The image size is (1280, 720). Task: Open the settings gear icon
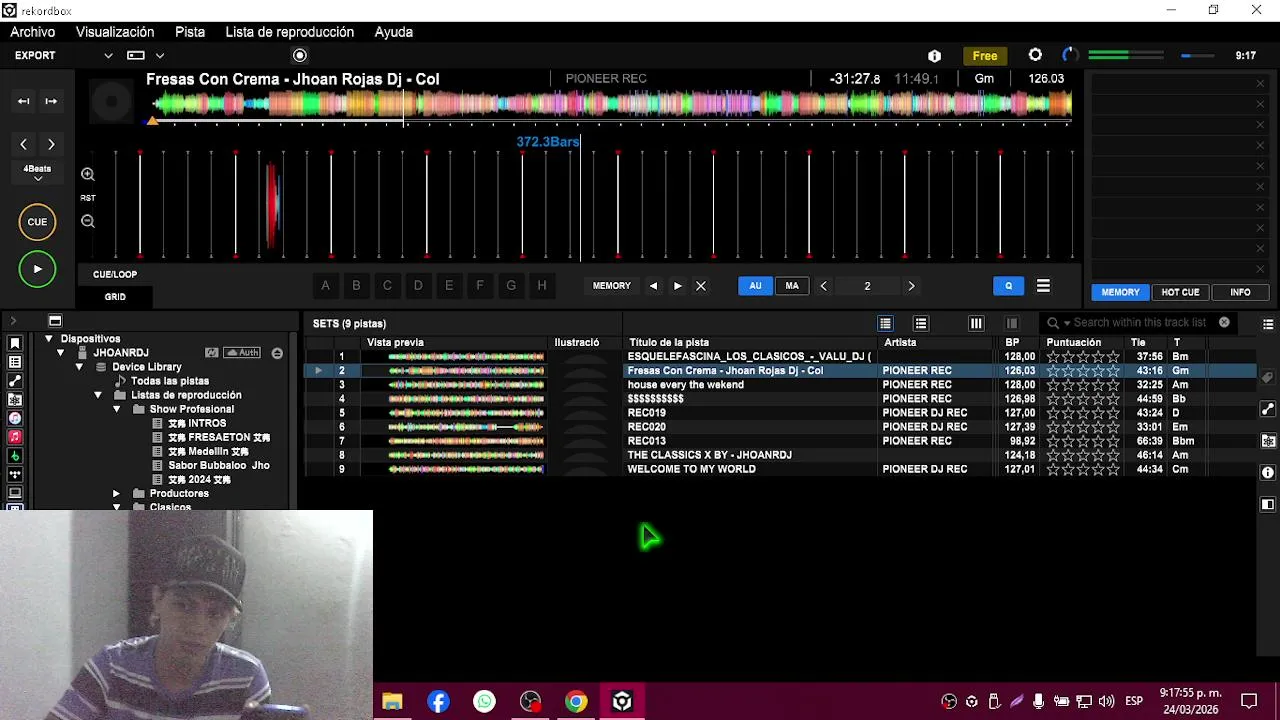1035,55
